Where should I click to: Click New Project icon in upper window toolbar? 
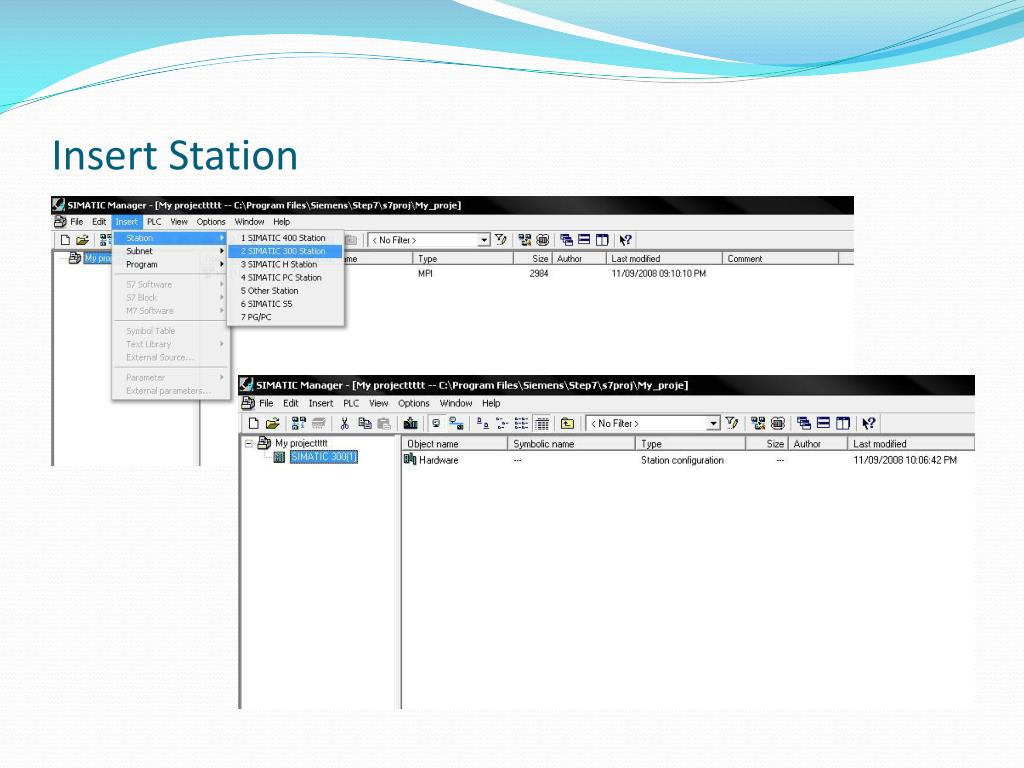[x=65, y=240]
